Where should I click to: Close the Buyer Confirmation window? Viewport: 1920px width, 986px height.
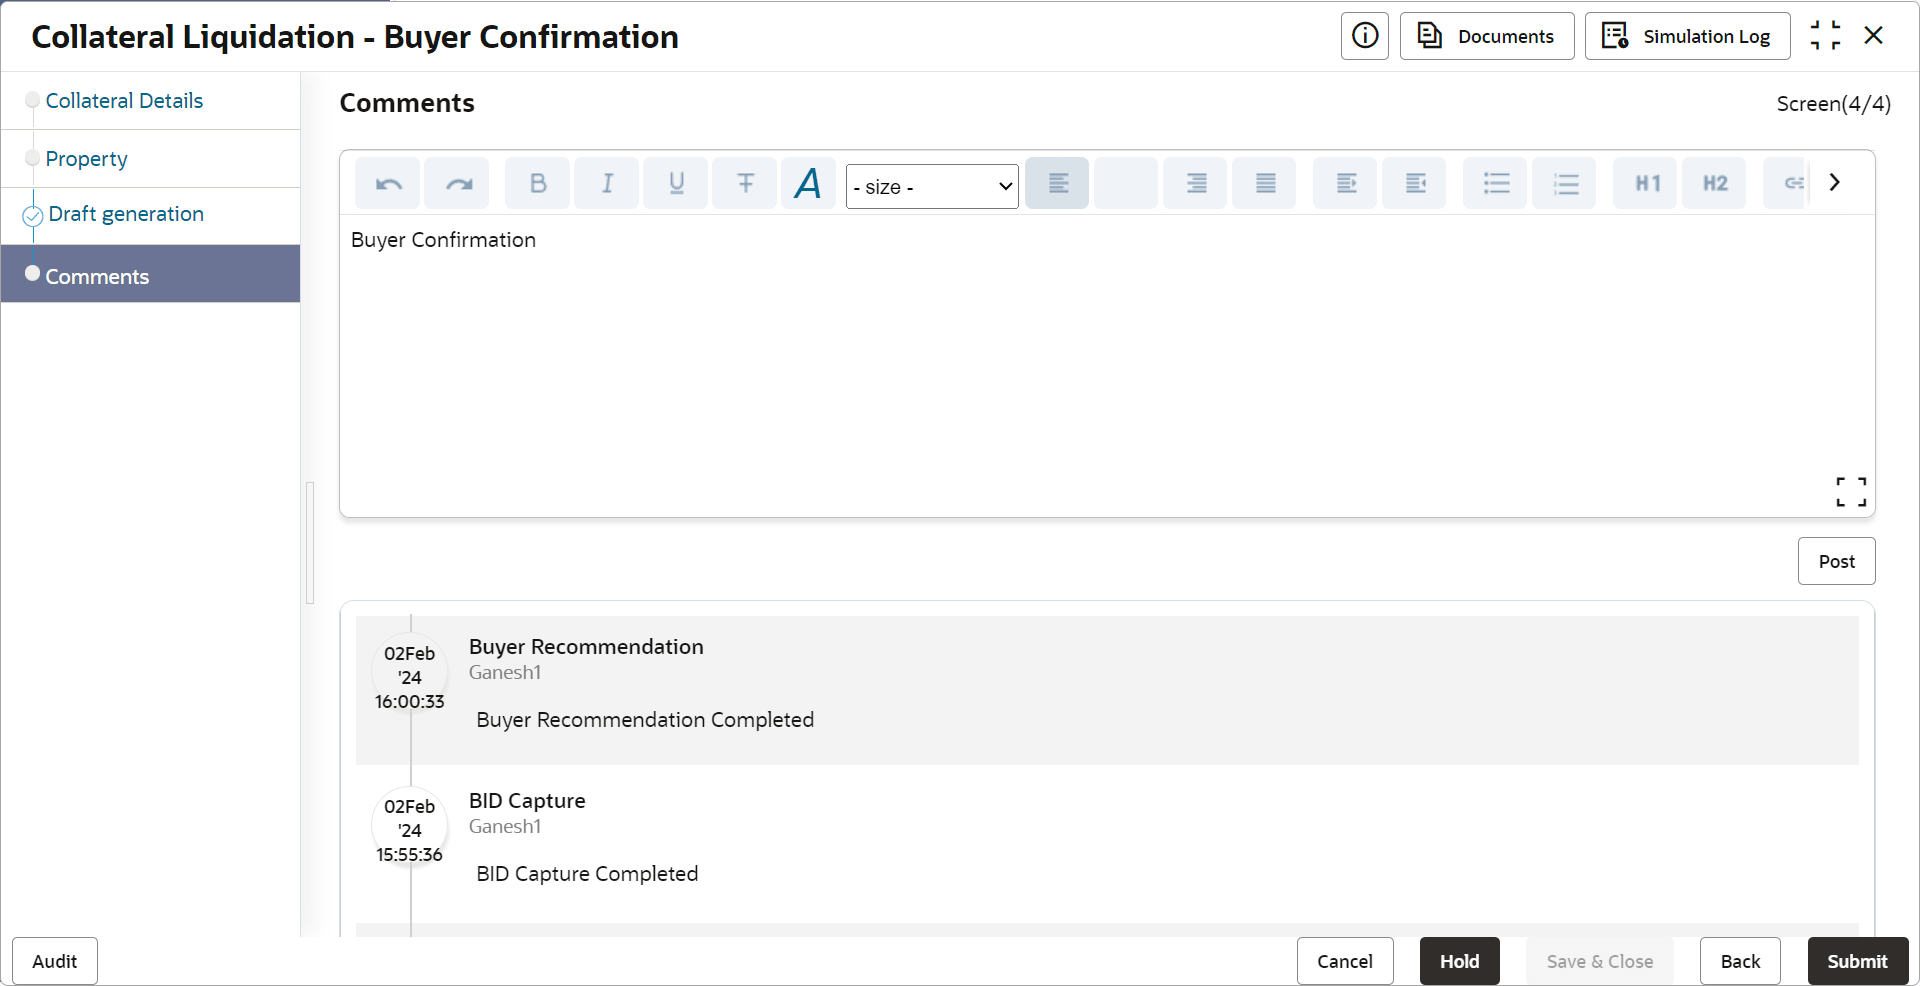pos(1874,36)
